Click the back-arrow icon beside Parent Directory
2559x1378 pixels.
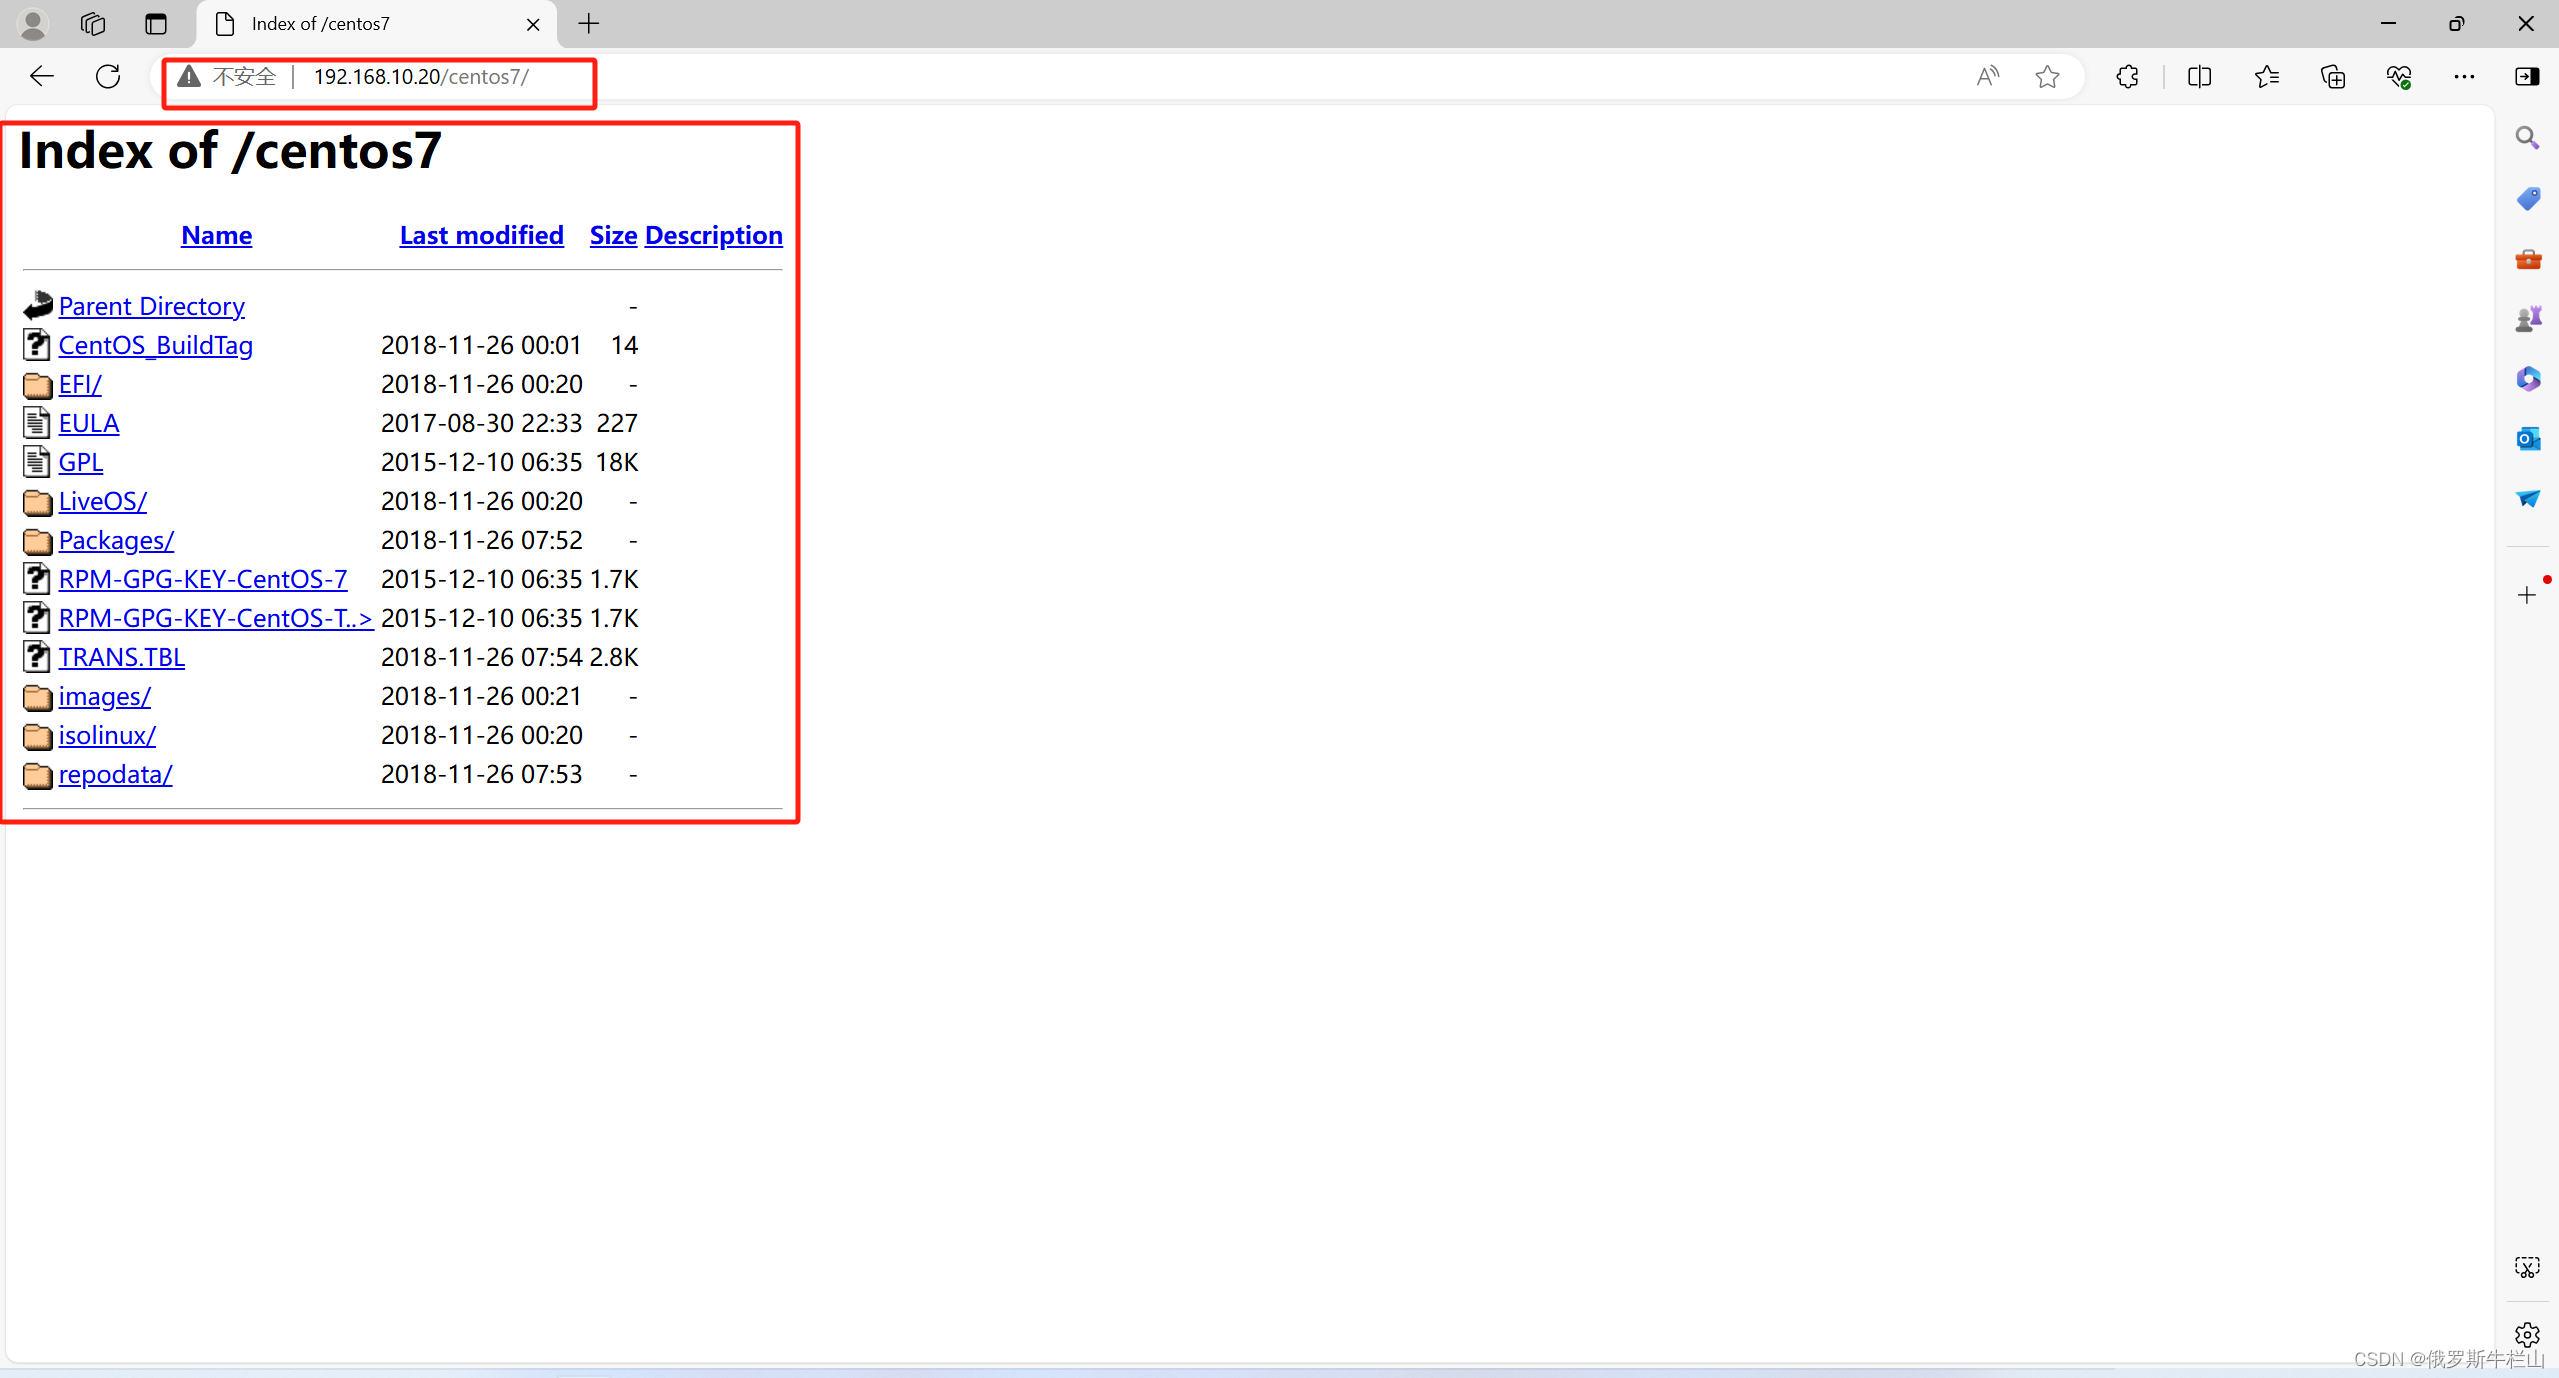(37, 305)
